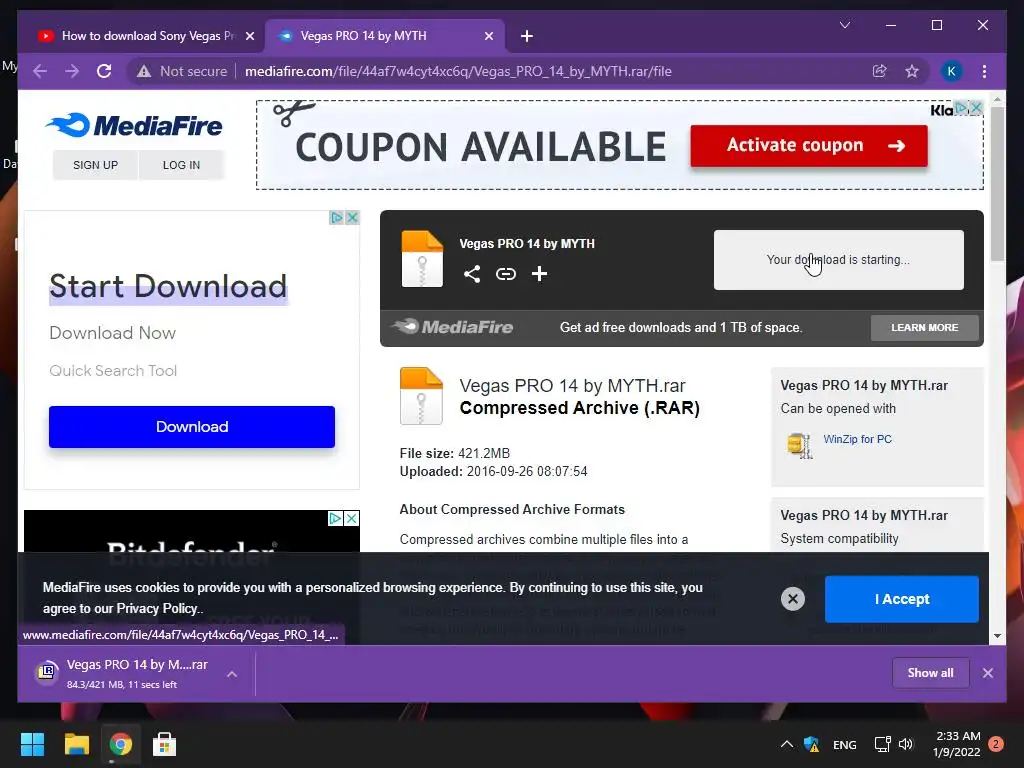Image resolution: width=1024 pixels, height=768 pixels.
Task: Select the Vegas PRO 14 by MYTH tab
Action: tap(385, 36)
